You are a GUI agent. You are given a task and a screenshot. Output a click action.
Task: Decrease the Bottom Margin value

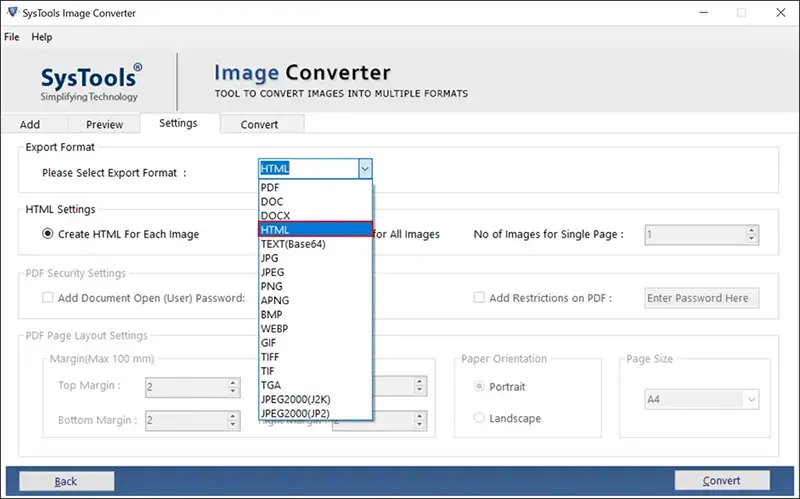pyautogui.click(x=233, y=426)
